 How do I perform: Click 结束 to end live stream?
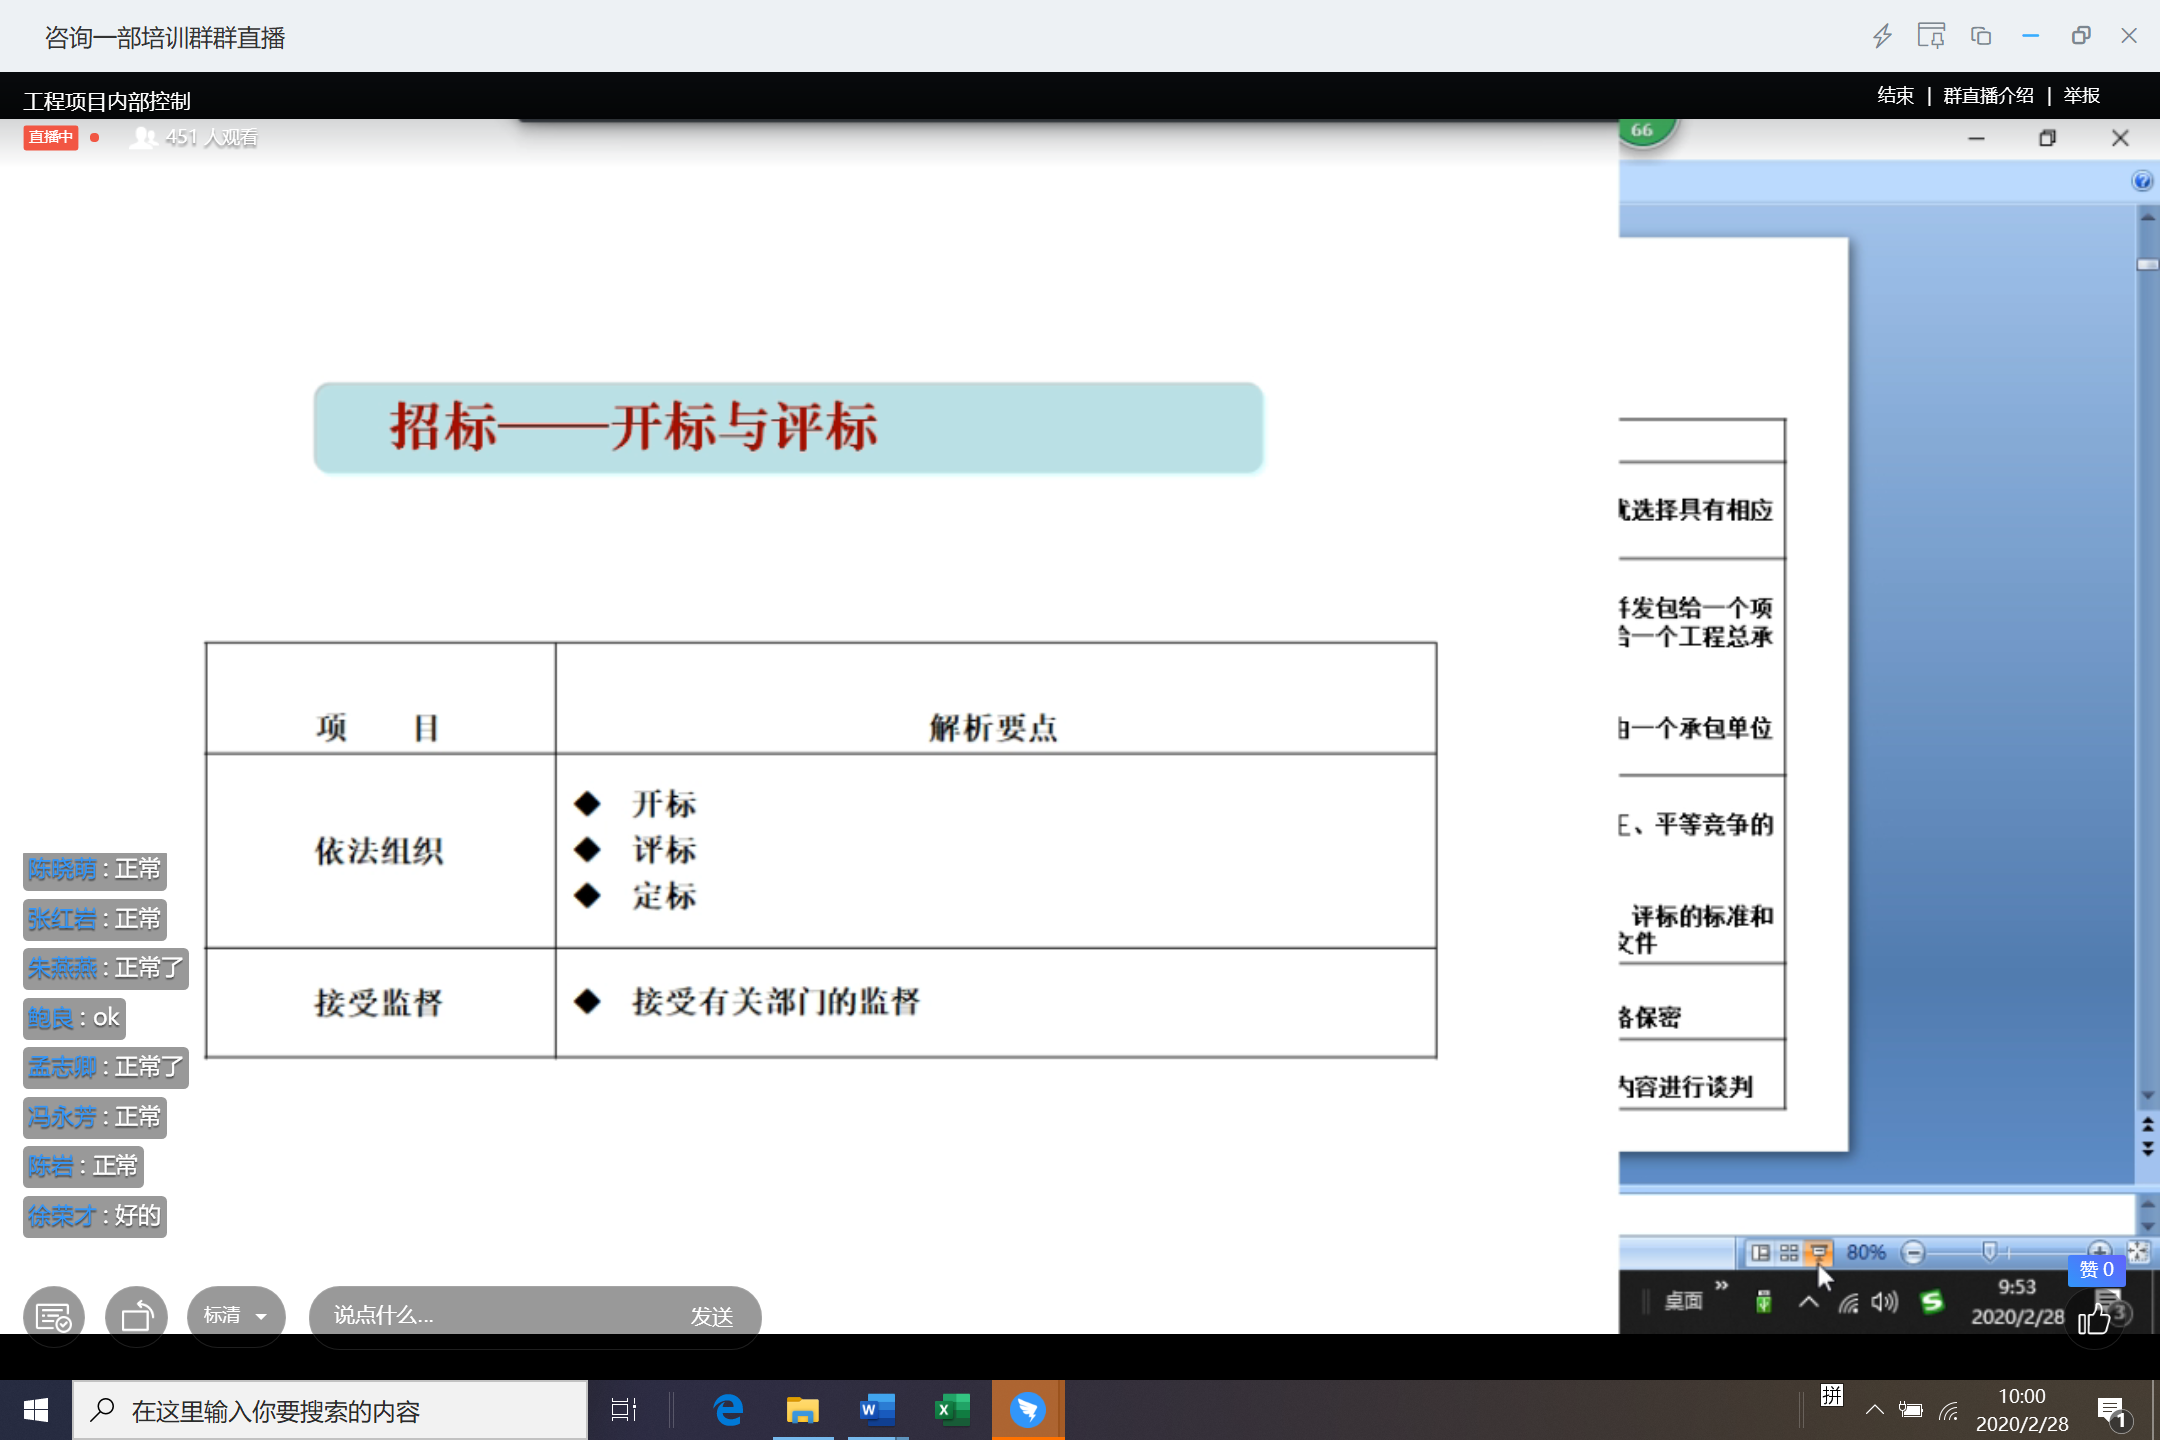pyautogui.click(x=1895, y=96)
